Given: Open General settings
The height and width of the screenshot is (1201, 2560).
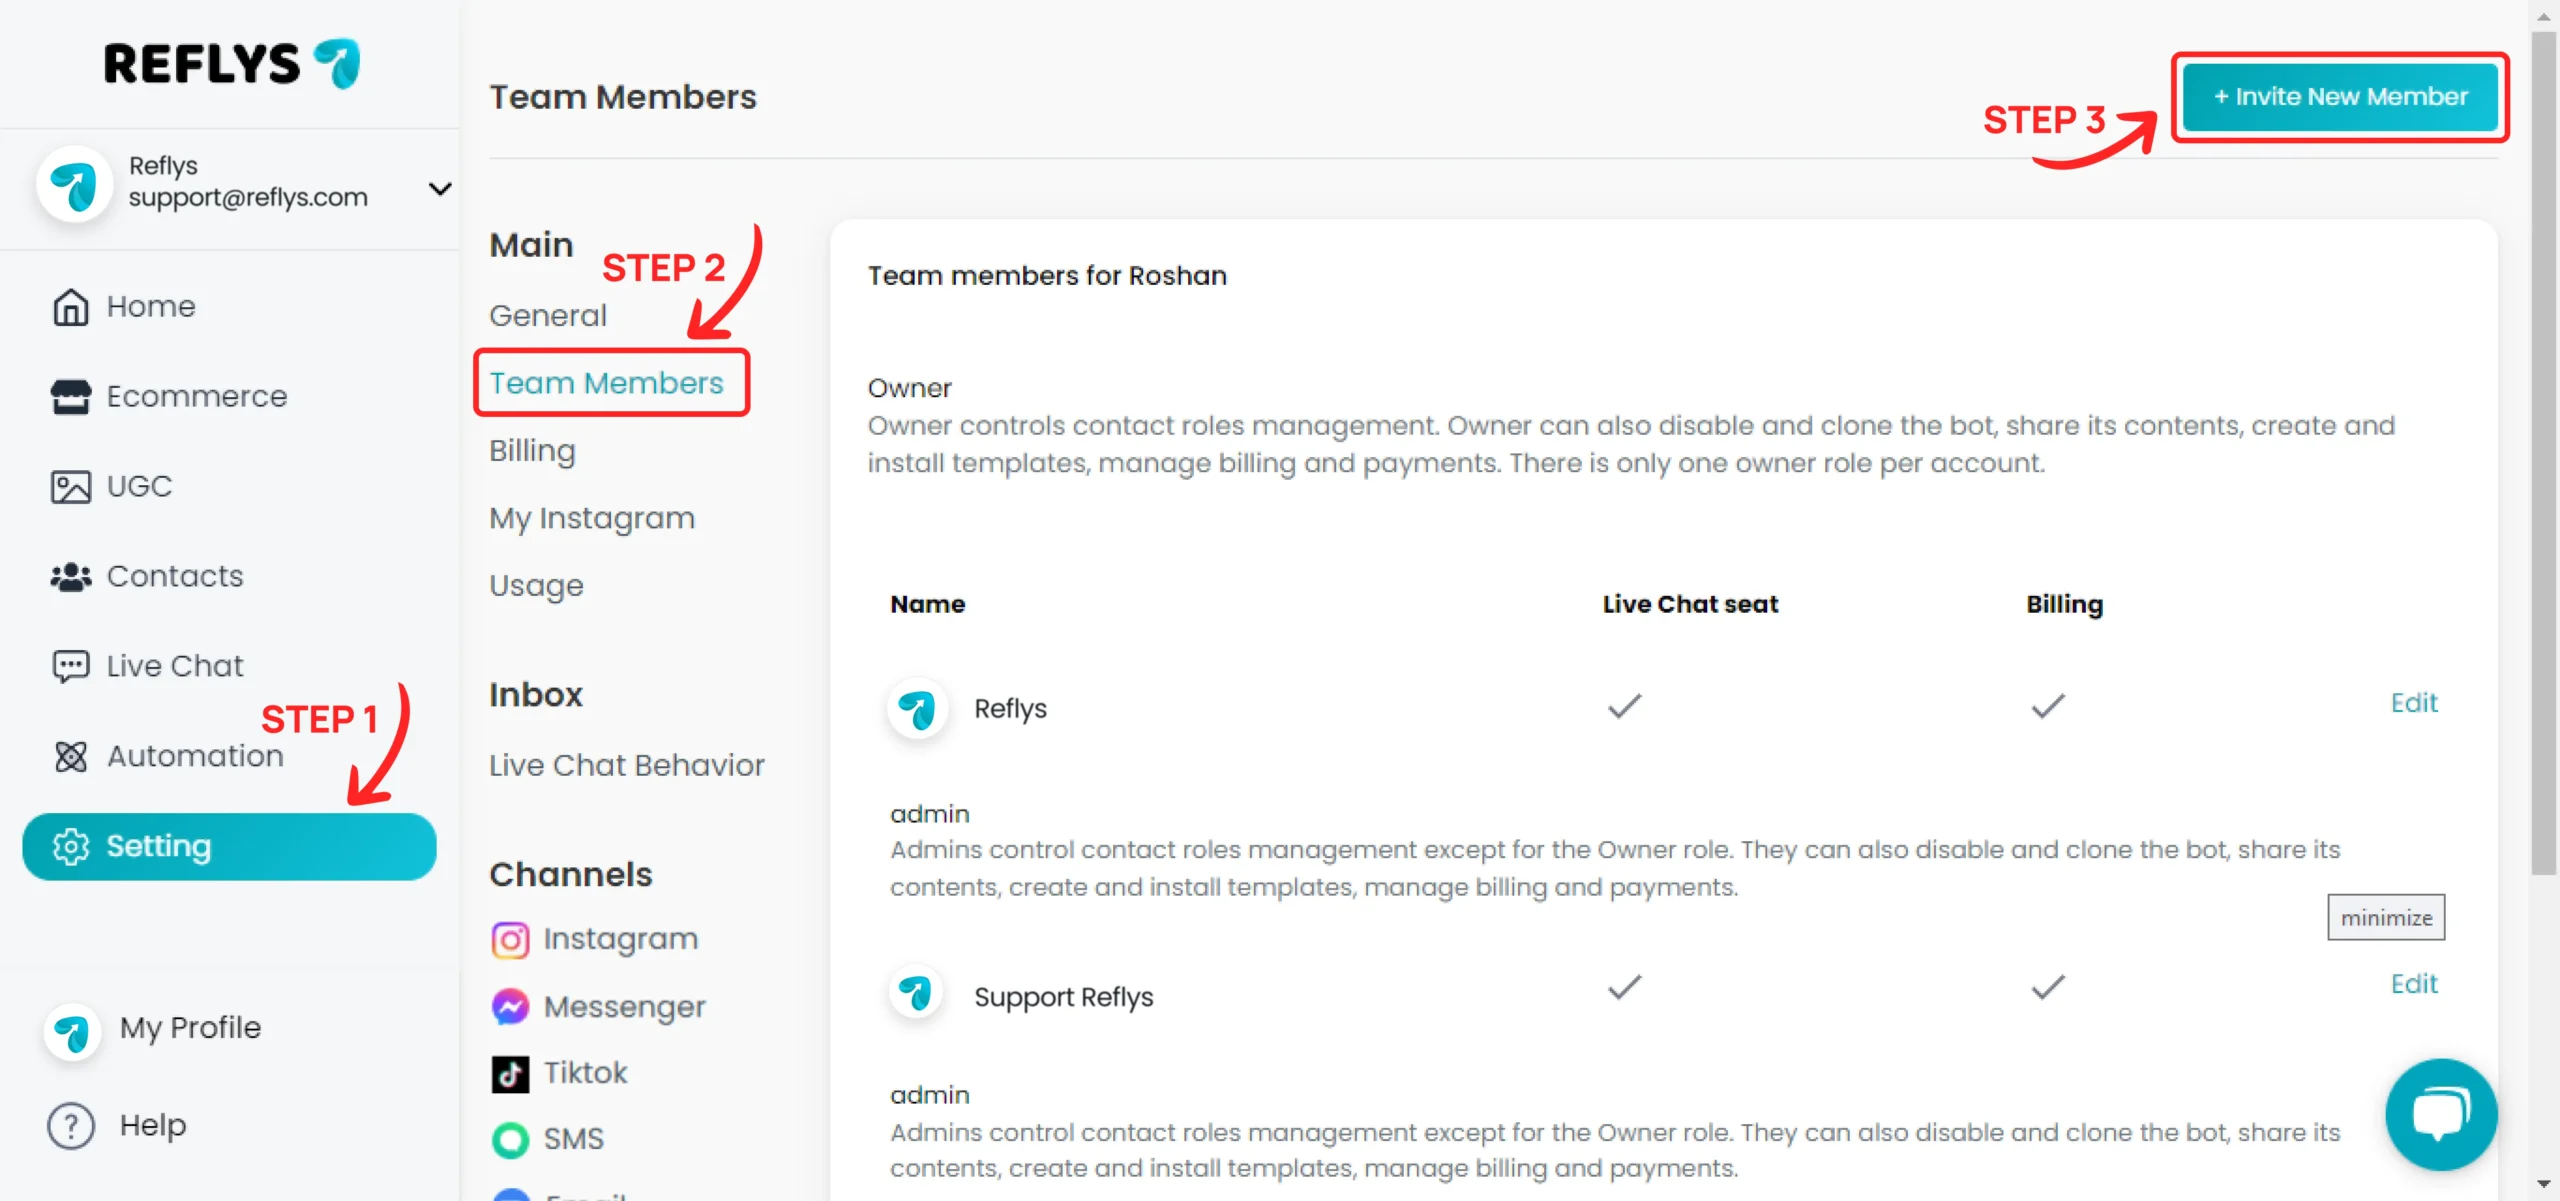Looking at the screenshot, I should click(548, 316).
